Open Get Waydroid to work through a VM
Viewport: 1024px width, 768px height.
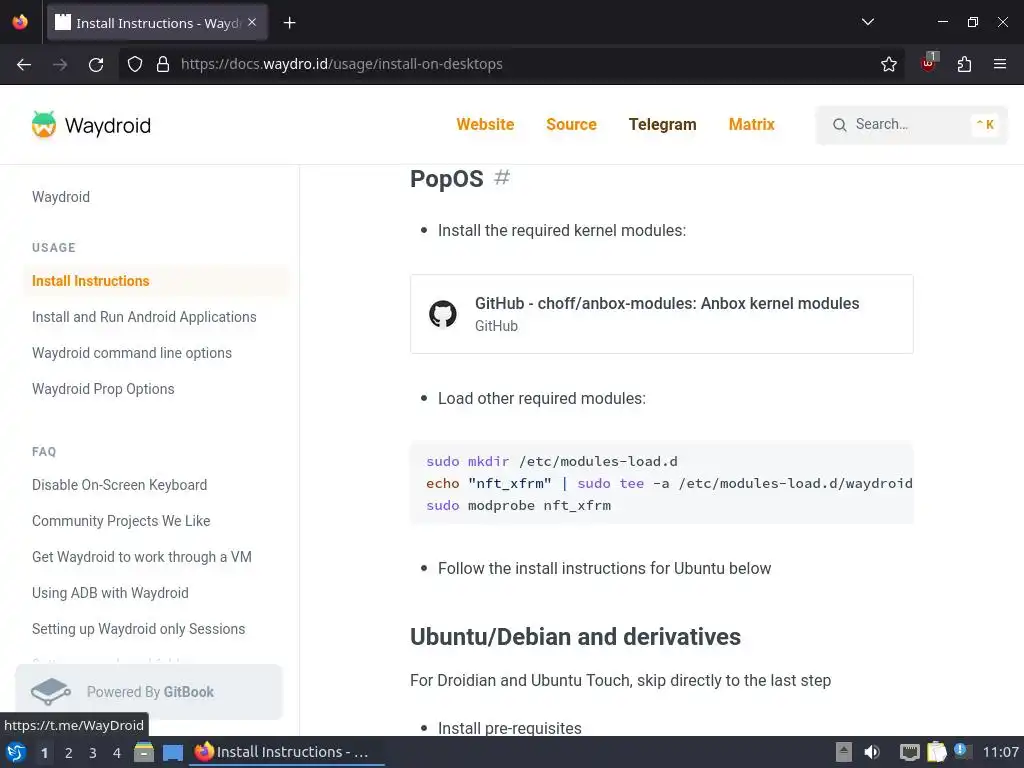click(x=142, y=556)
